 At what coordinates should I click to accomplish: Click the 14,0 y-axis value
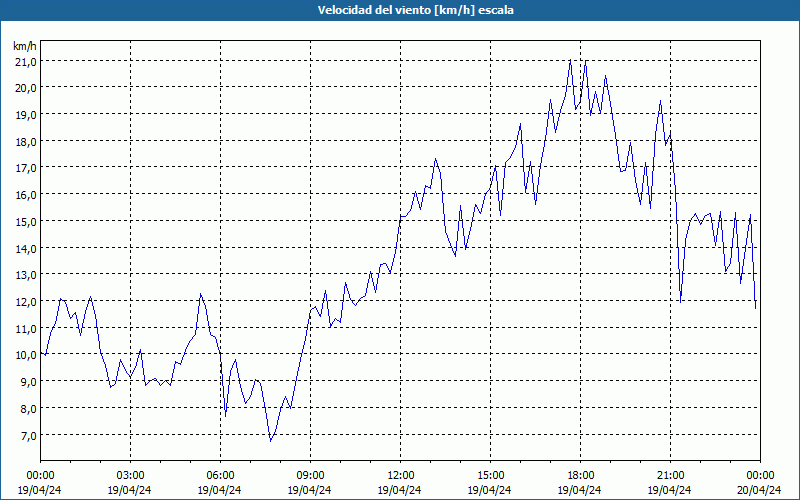point(27,249)
